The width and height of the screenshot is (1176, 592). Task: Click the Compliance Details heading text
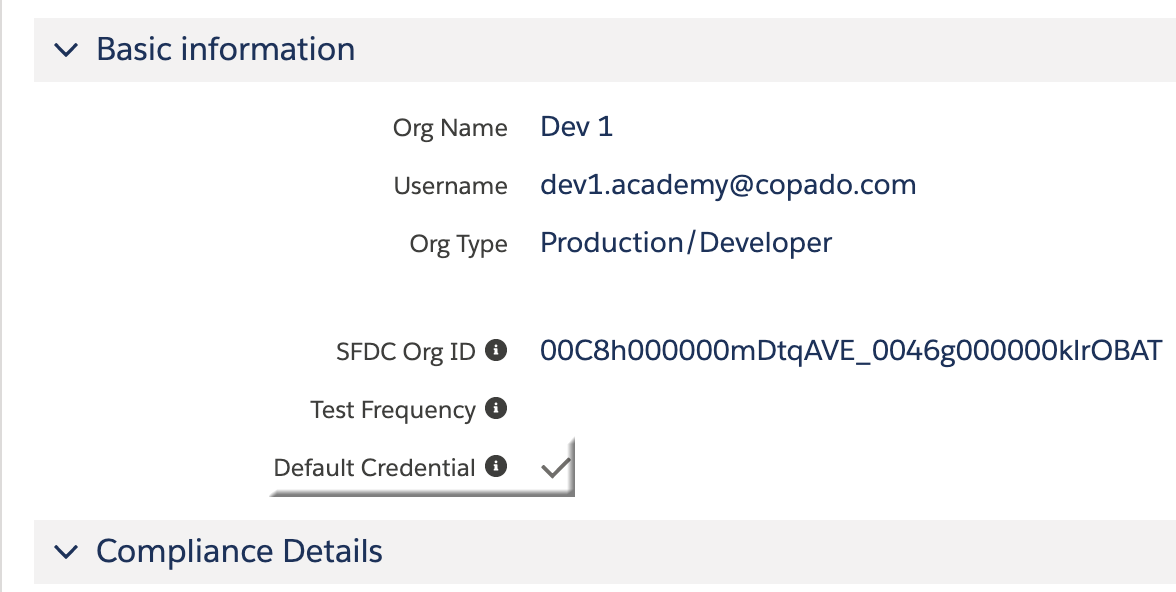[x=239, y=551]
